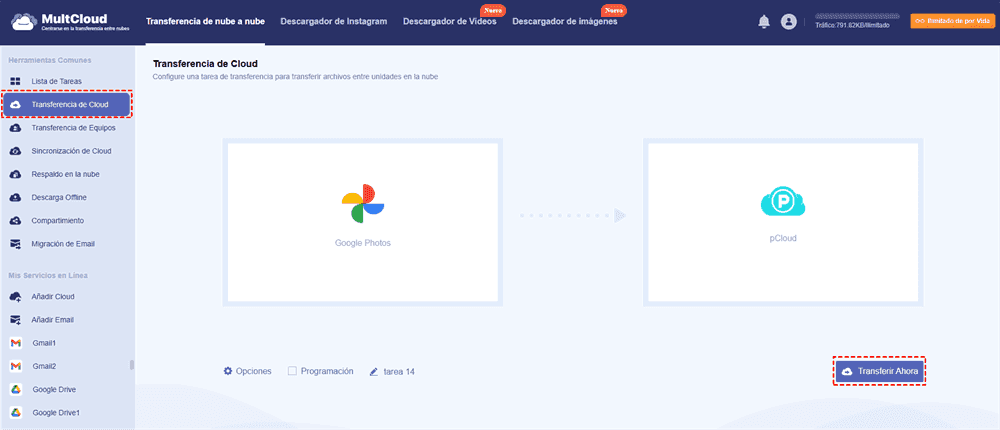Switch to Descargador de Videos tab
1000x430 pixels.
pyautogui.click(x=450, y=22)
